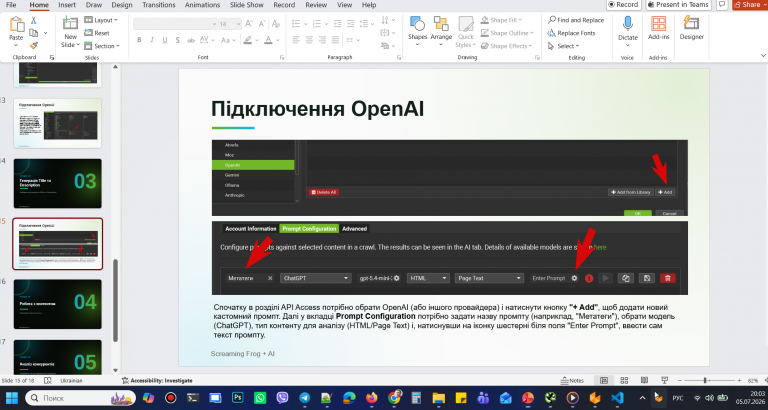Screen dimensions: 768x410
Task: Open the Section dropdown
Action: pos(102,46)
